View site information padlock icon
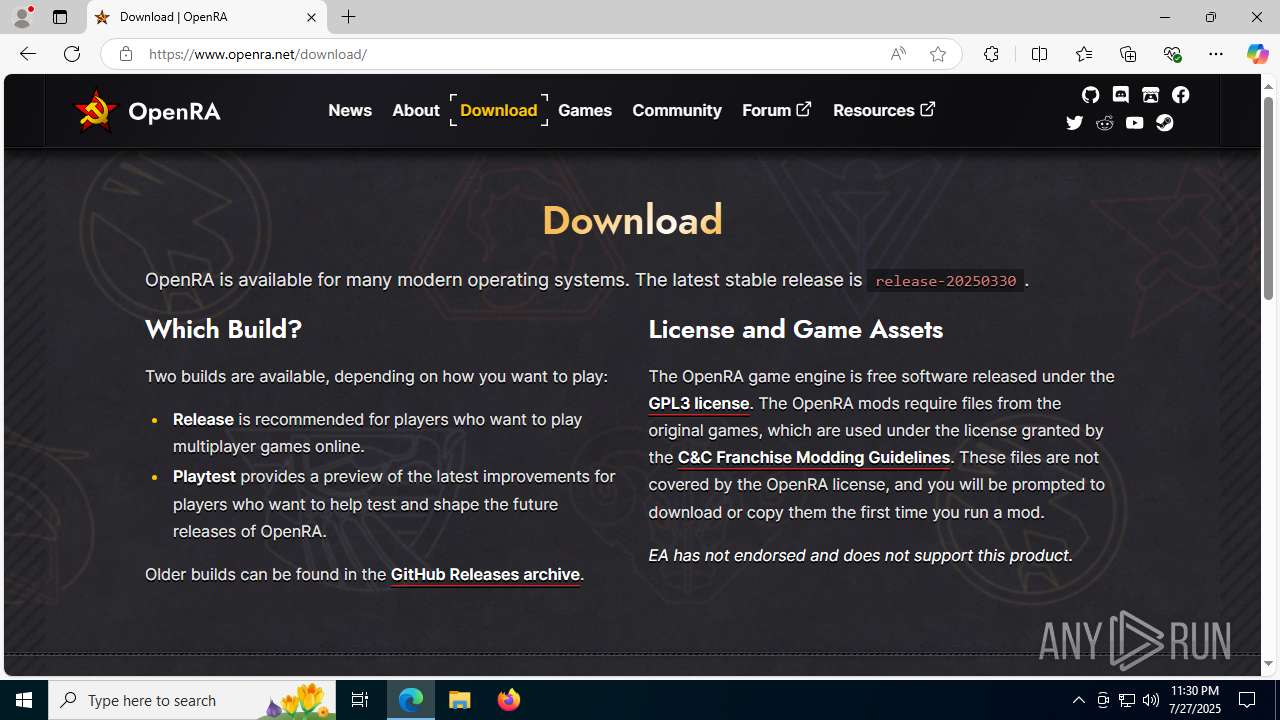The image size is (1280, 720). (125, 54)
